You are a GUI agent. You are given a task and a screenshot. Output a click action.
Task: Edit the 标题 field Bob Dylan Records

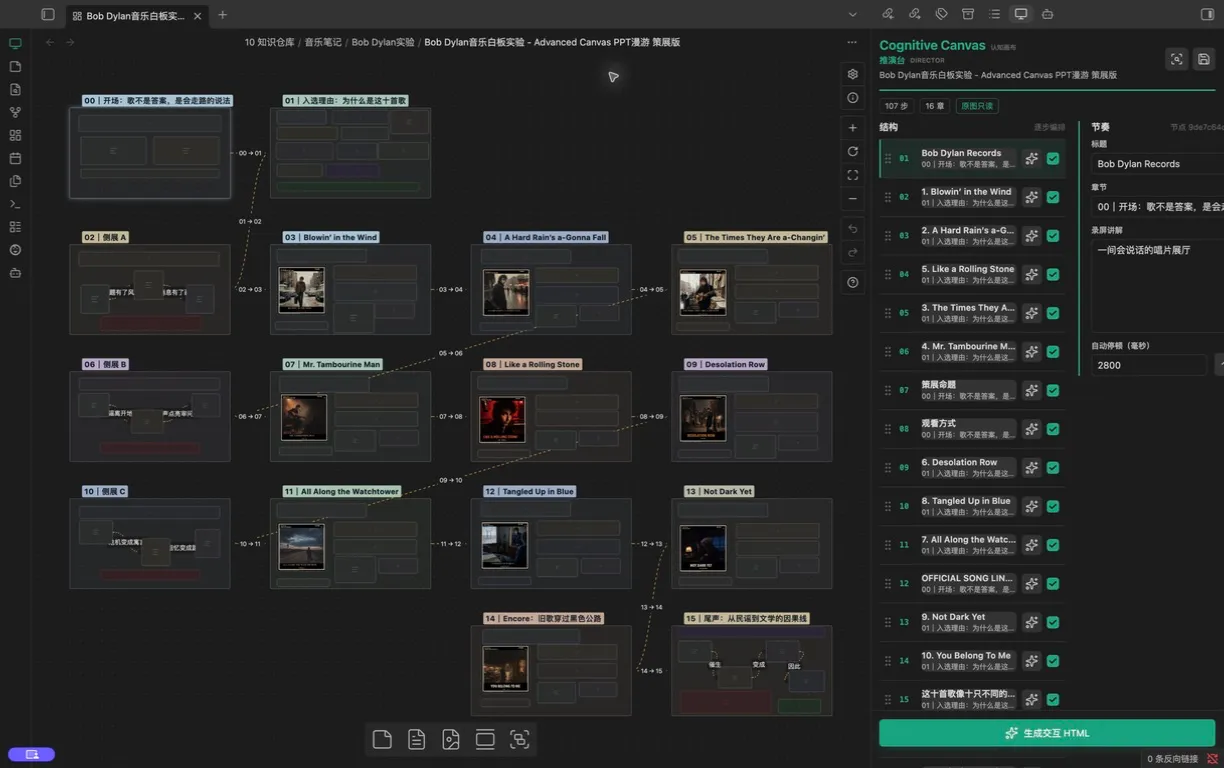[1158, 164]
